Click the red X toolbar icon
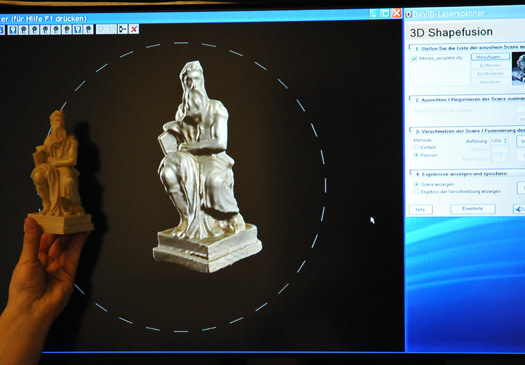The height and width of the screenshot is (365, 525). pos(134,29)
